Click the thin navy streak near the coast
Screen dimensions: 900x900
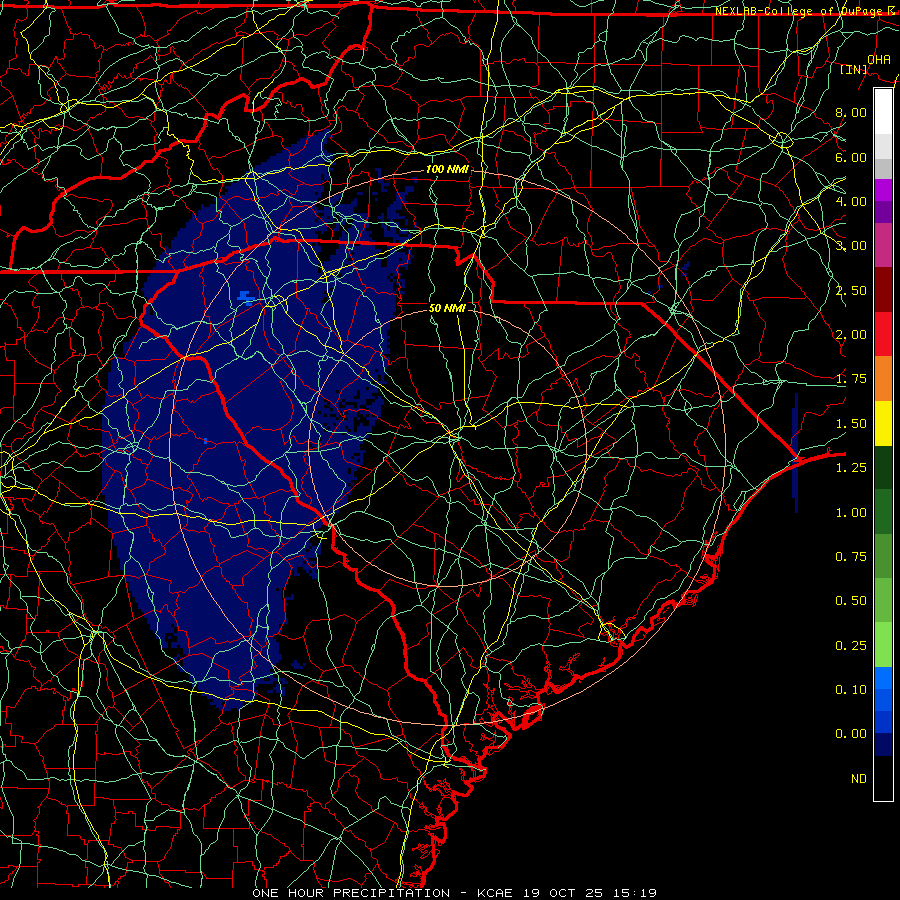pos(795,453)
